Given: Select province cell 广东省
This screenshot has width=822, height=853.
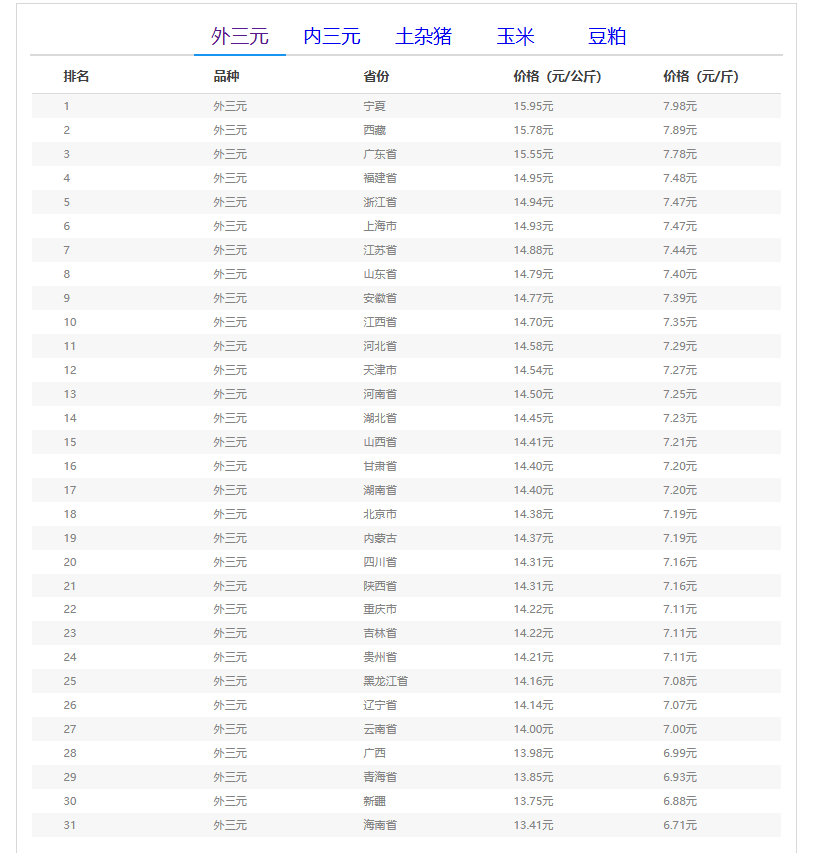Looking at the screenshot, I should [380, 154].
